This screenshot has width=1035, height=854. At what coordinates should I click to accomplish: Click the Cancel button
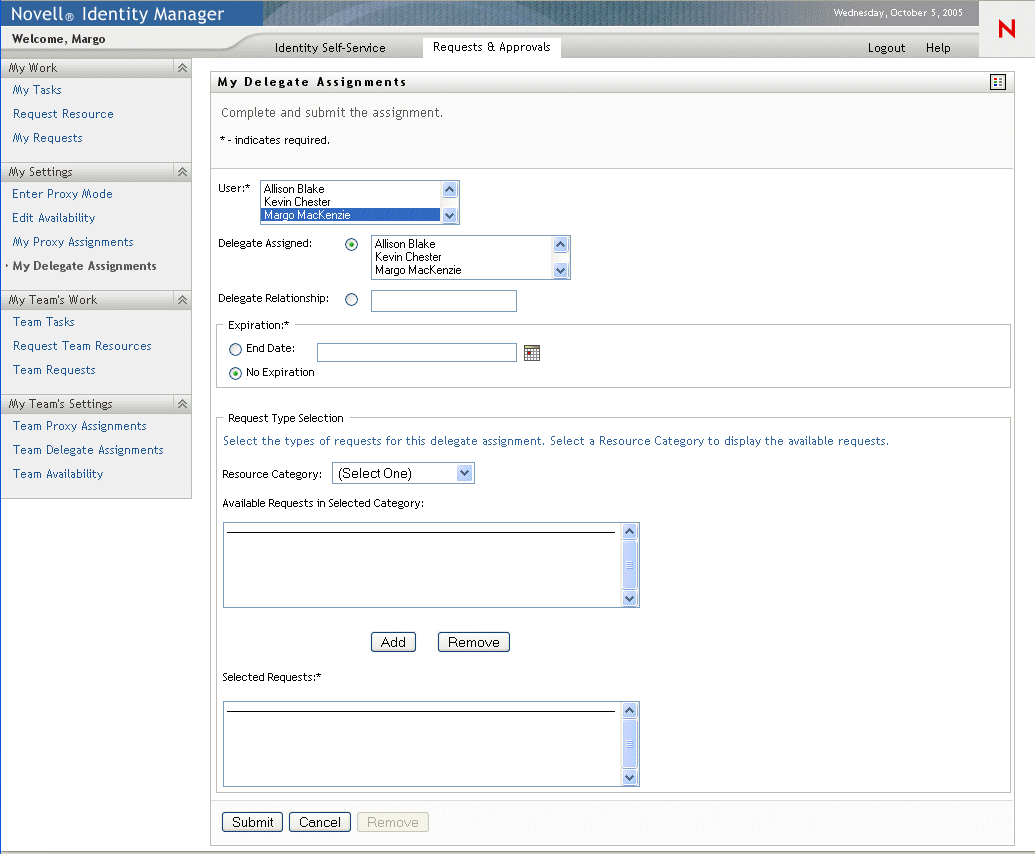[x=319, y=822]
